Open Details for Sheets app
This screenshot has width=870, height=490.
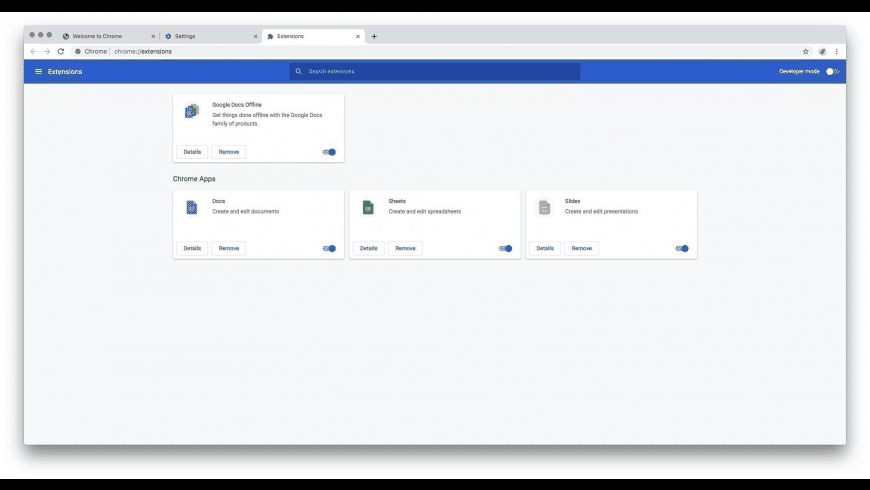[368, 249]
